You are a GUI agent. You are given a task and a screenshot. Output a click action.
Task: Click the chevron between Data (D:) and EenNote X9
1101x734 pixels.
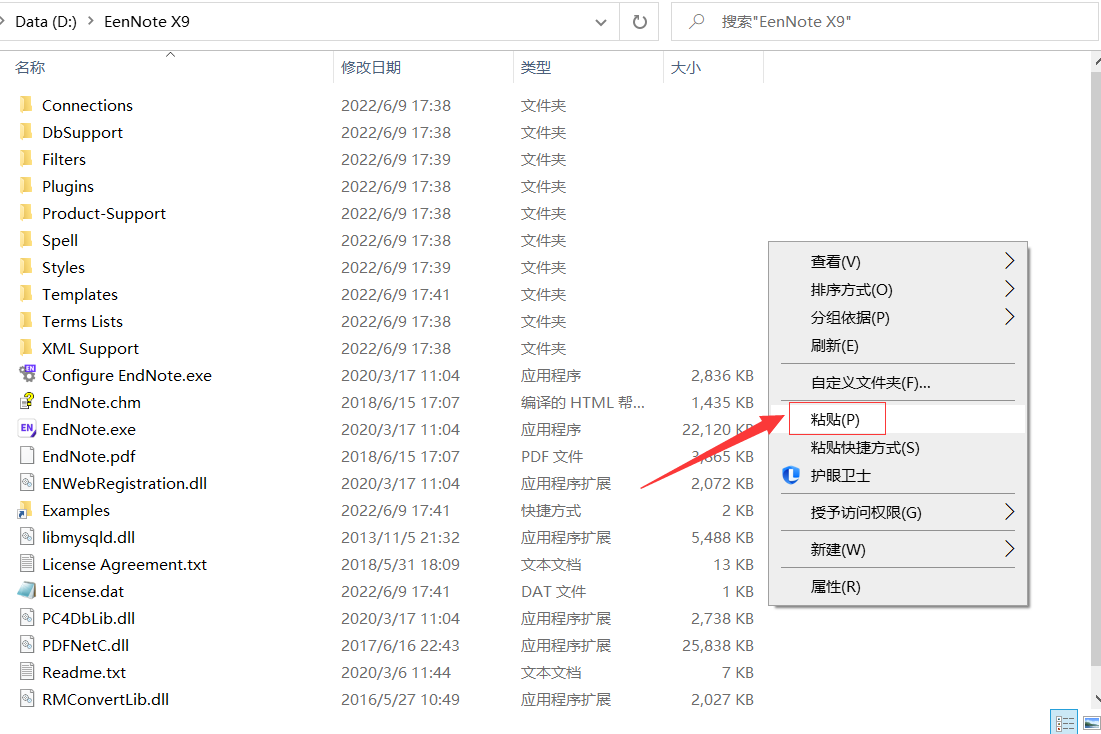coord(91,22)
